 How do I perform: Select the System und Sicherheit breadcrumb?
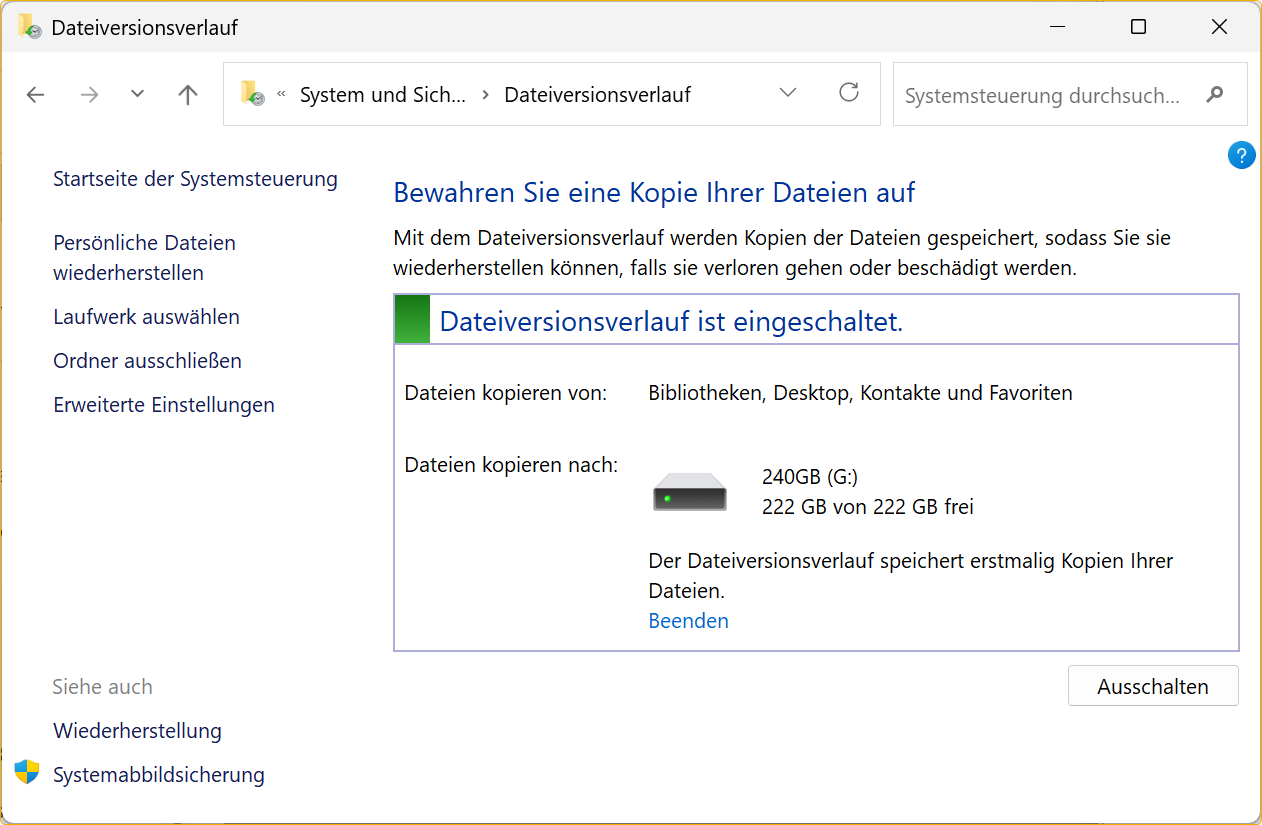[382, 95]
